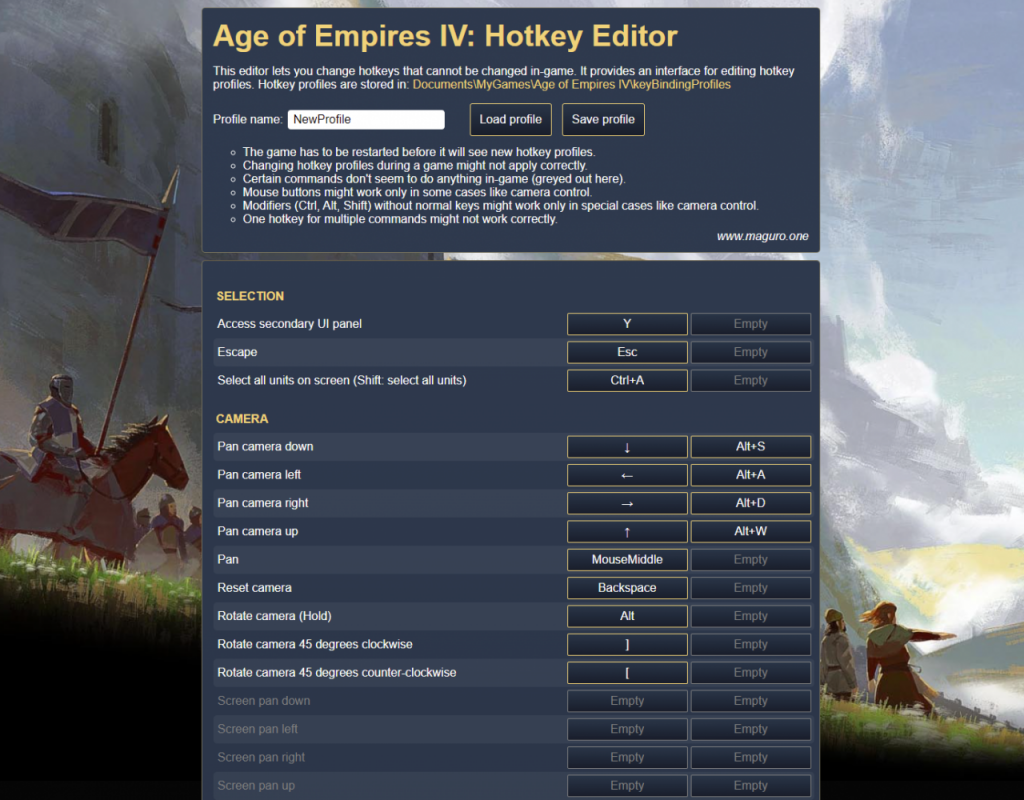This screenshot has height=800, width=1024.
Task: Rebind the Esc key for Escape command
Action: tap(627, 352)
